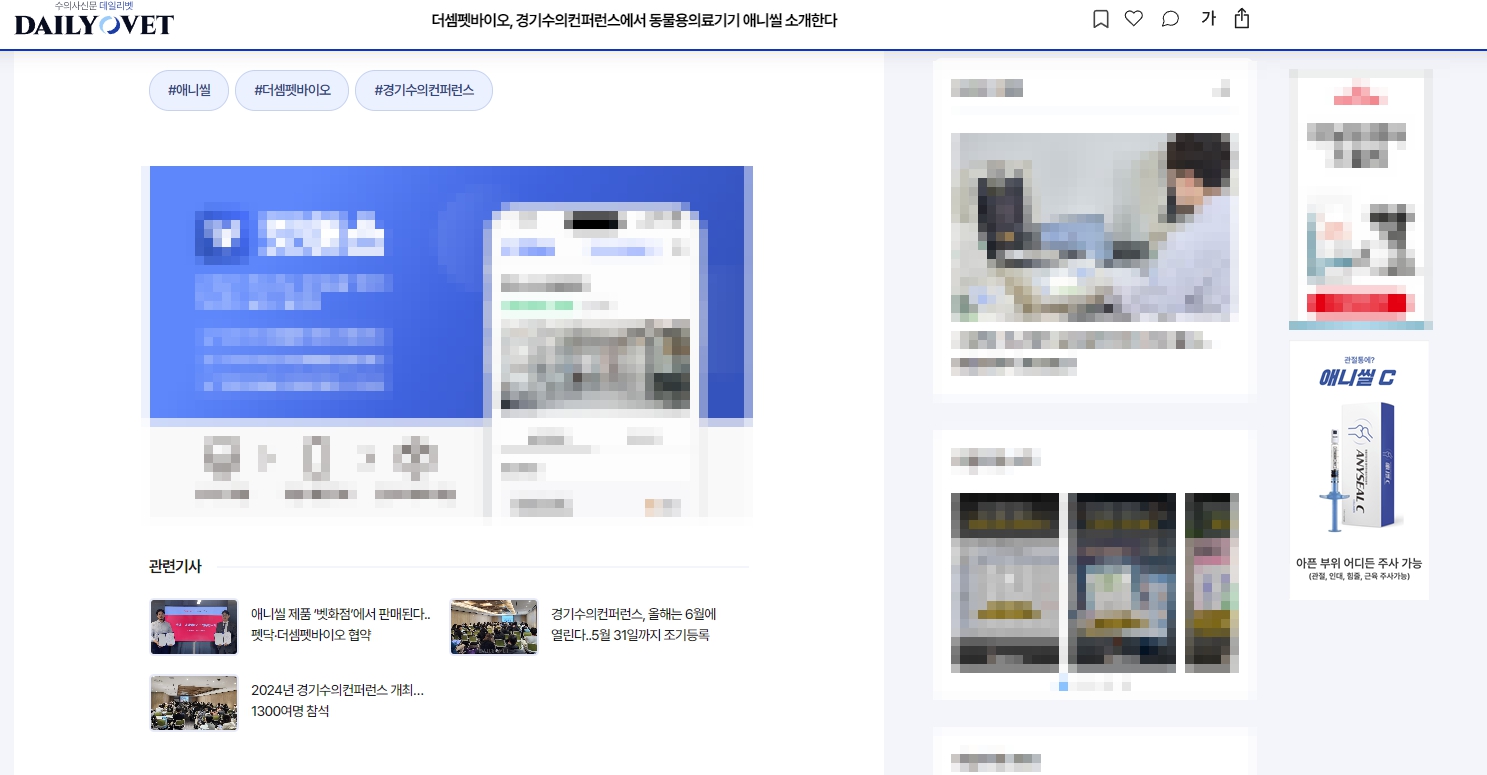The height and width of the screenshot is (775, 1487).
Task: Click the article headline in top bar
Action: (x=634, y=20)
